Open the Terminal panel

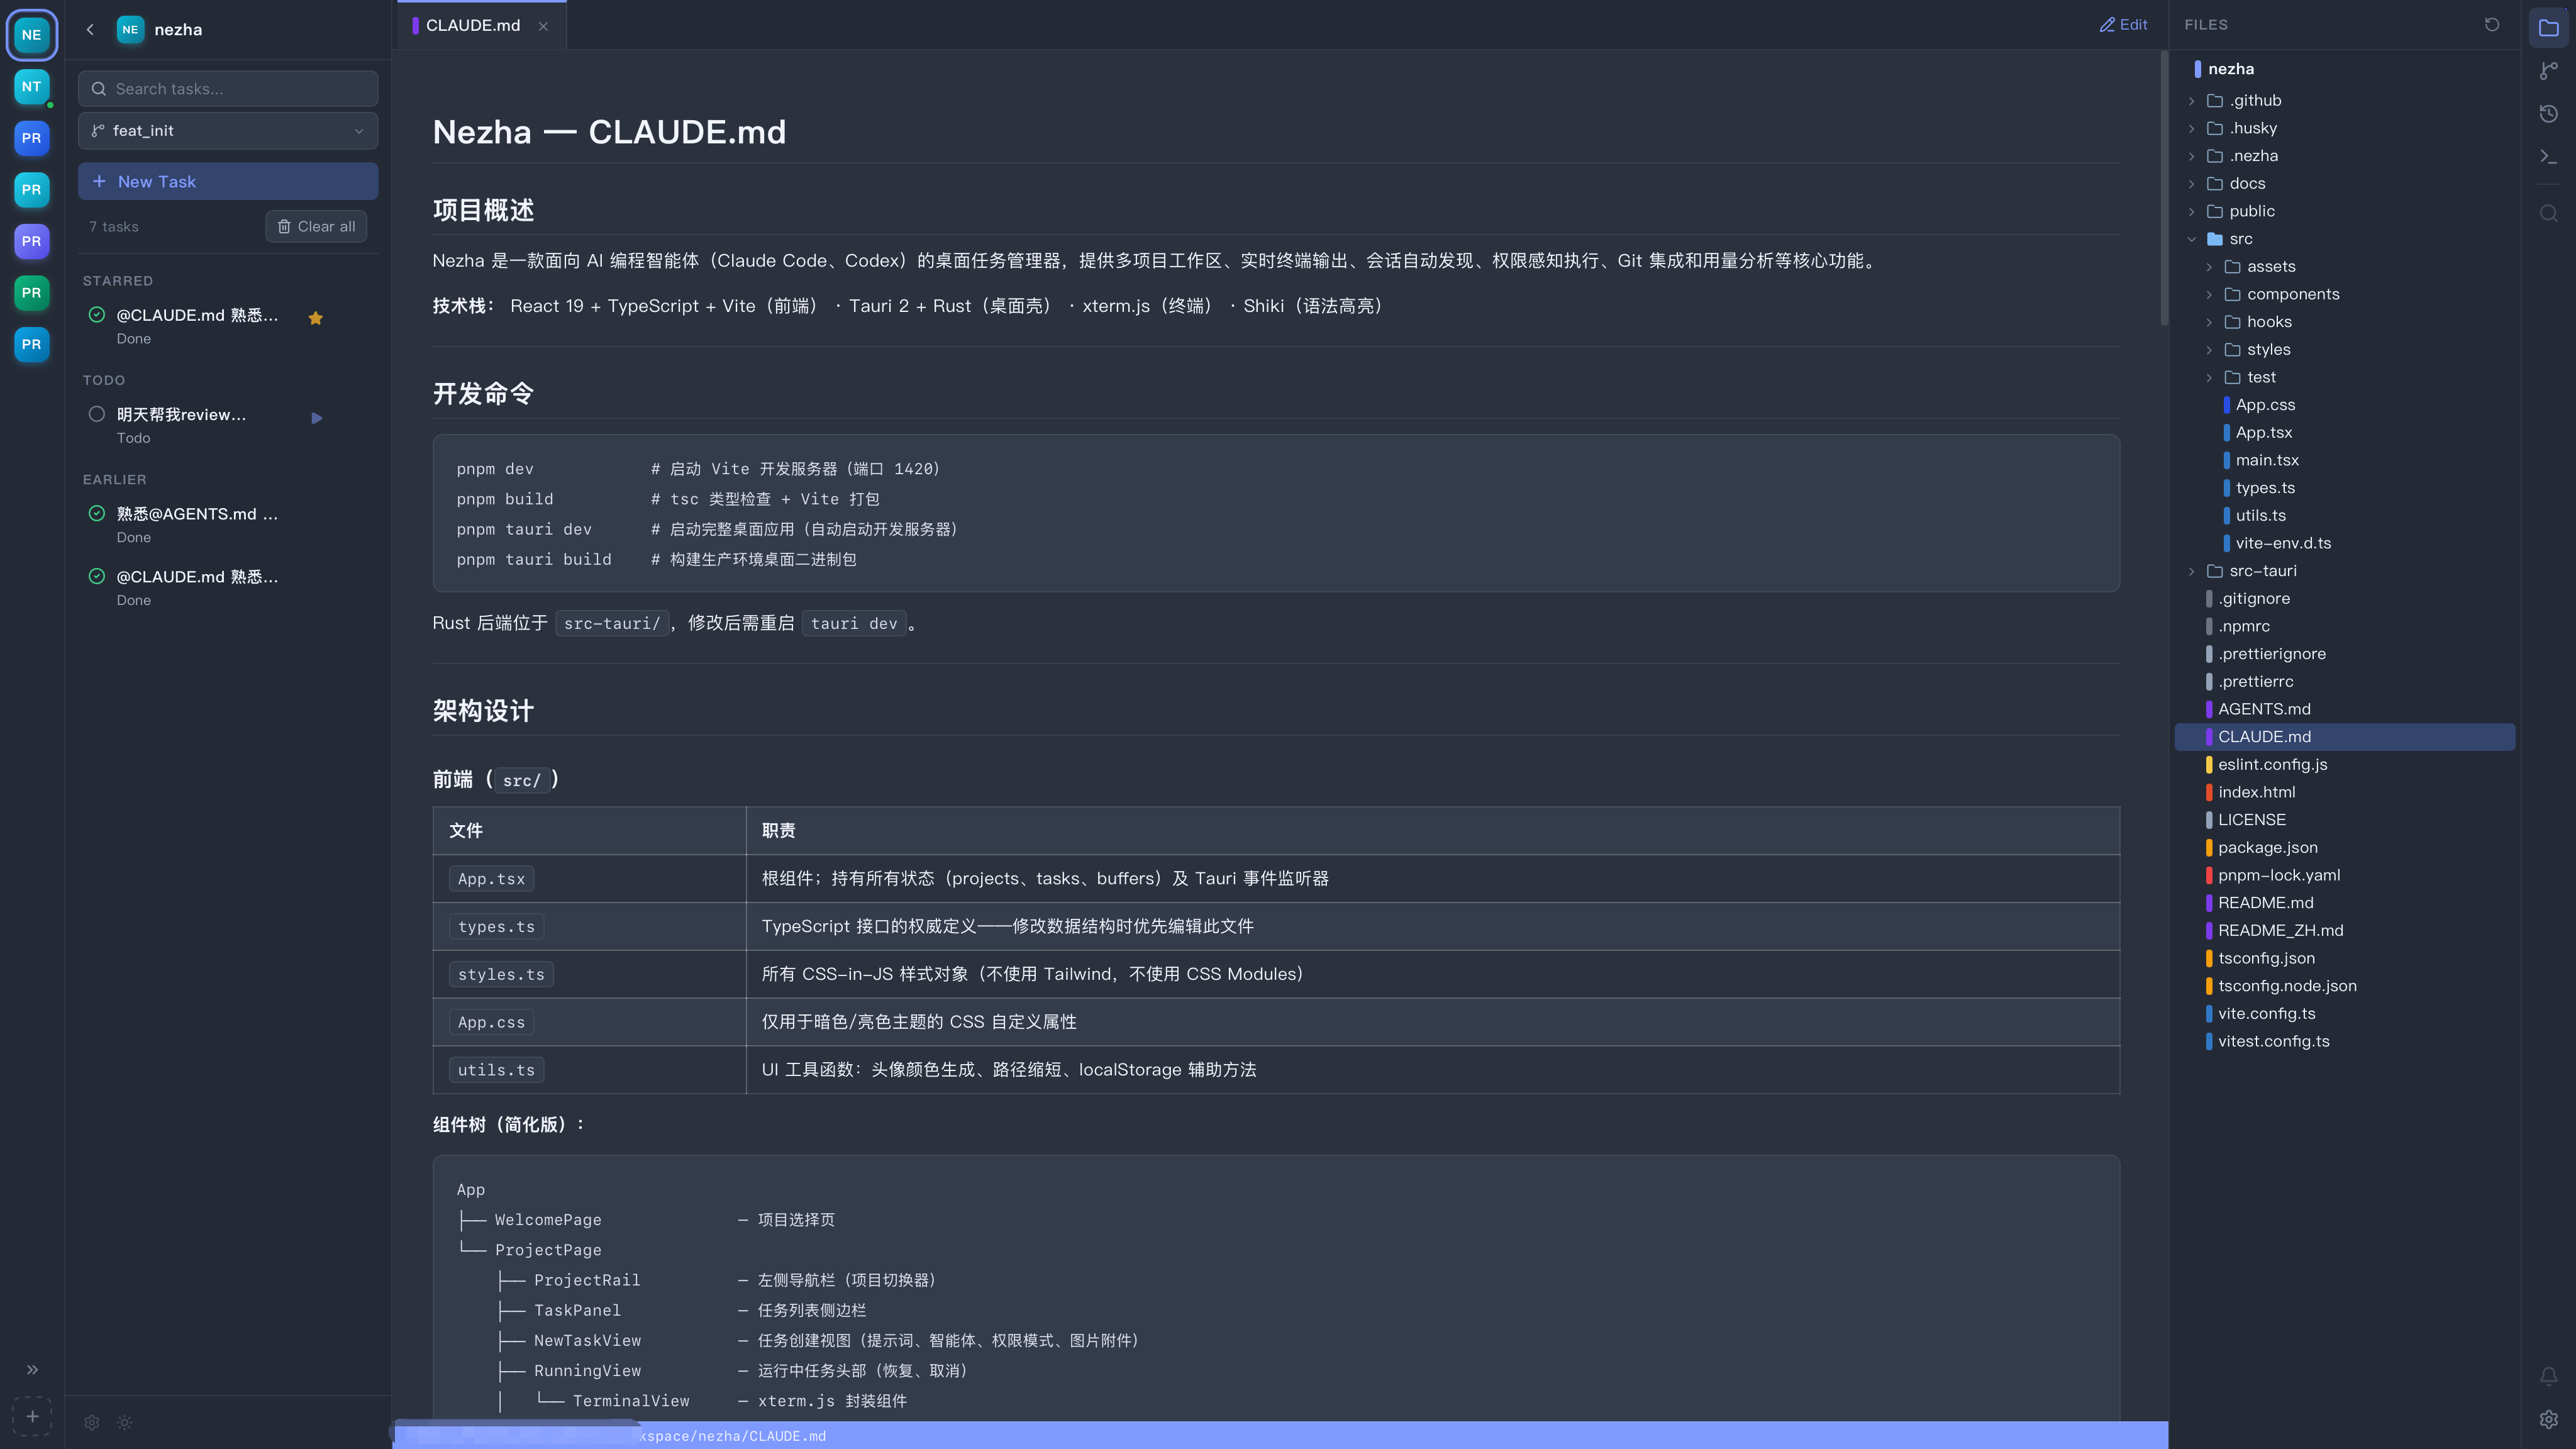(x=2548, y=156)
